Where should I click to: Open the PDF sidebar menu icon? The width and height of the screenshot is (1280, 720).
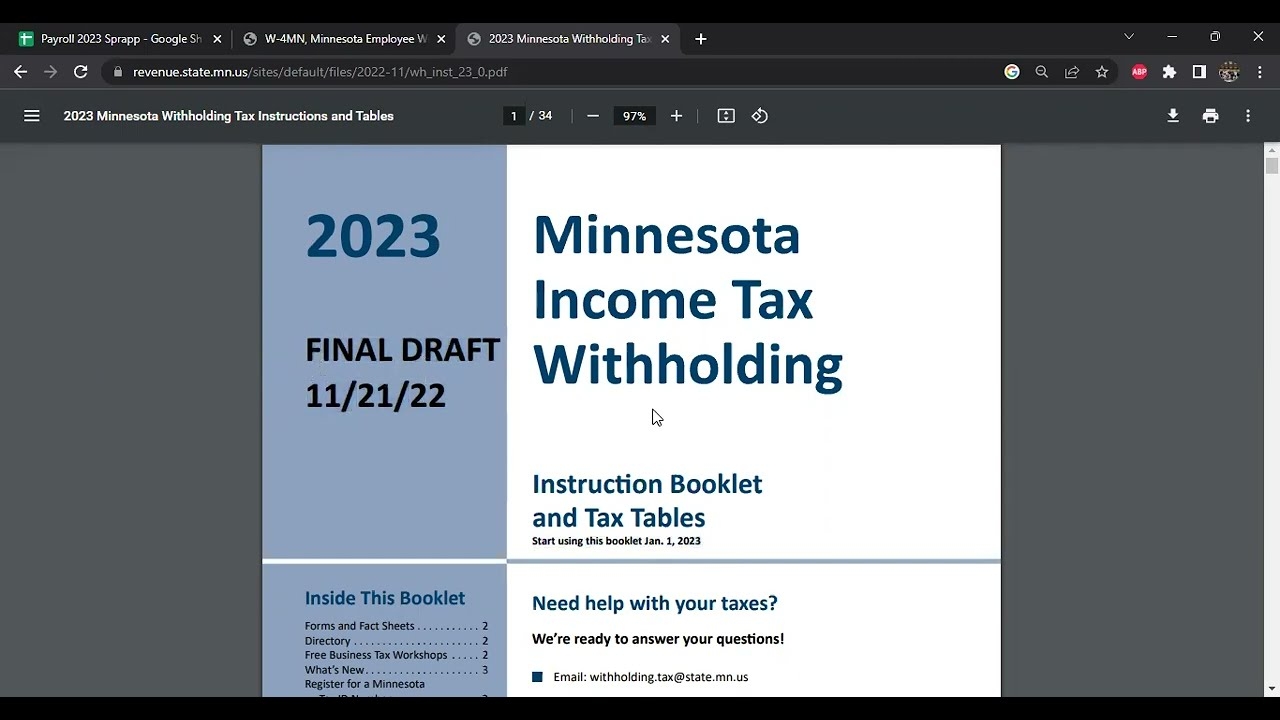click(32, 116)
